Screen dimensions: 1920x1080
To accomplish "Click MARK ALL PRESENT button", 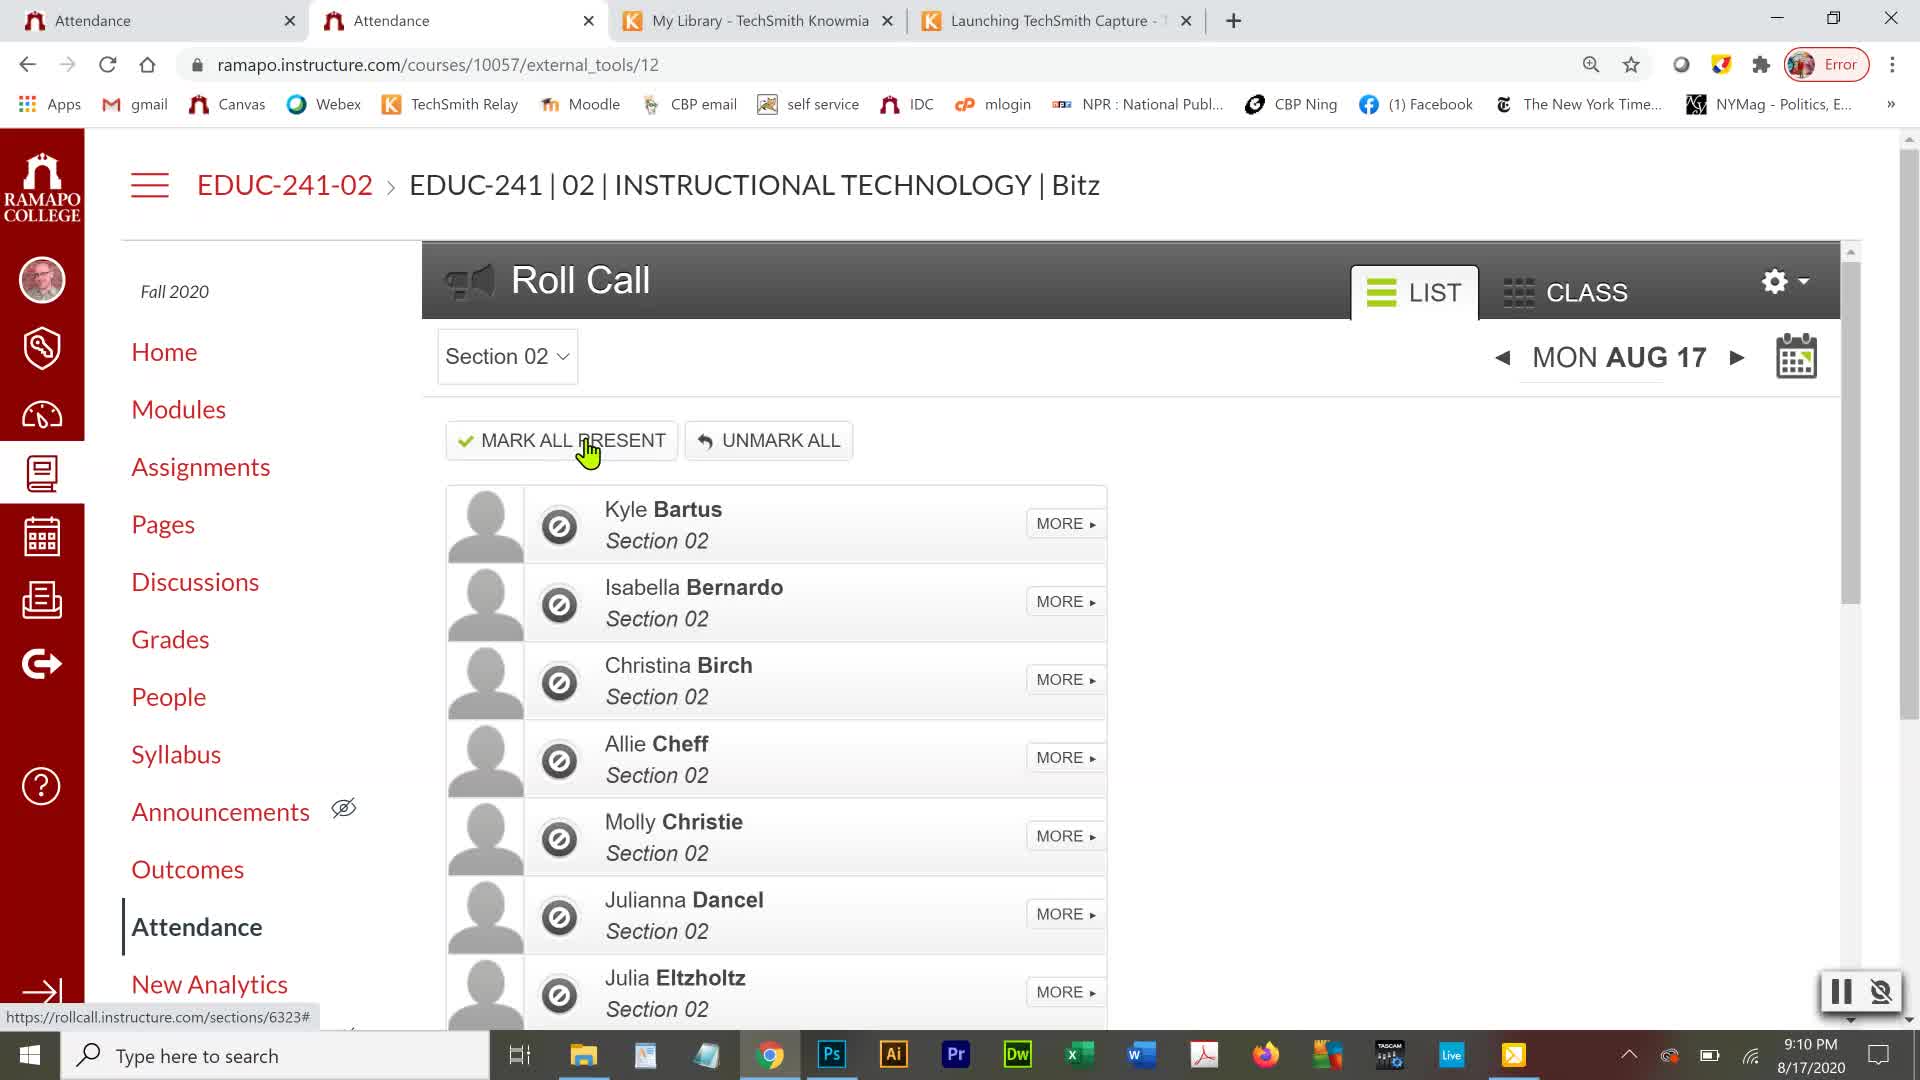I will (561, 441).
